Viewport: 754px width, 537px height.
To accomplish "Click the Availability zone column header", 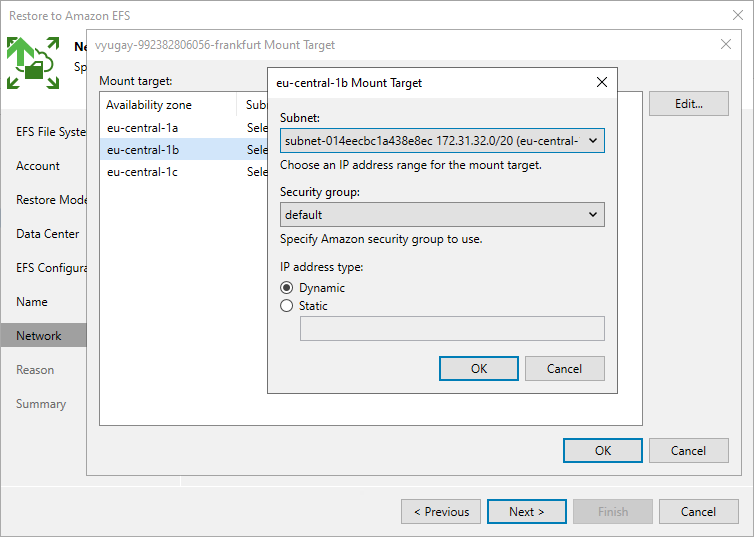I will (168, 105).
